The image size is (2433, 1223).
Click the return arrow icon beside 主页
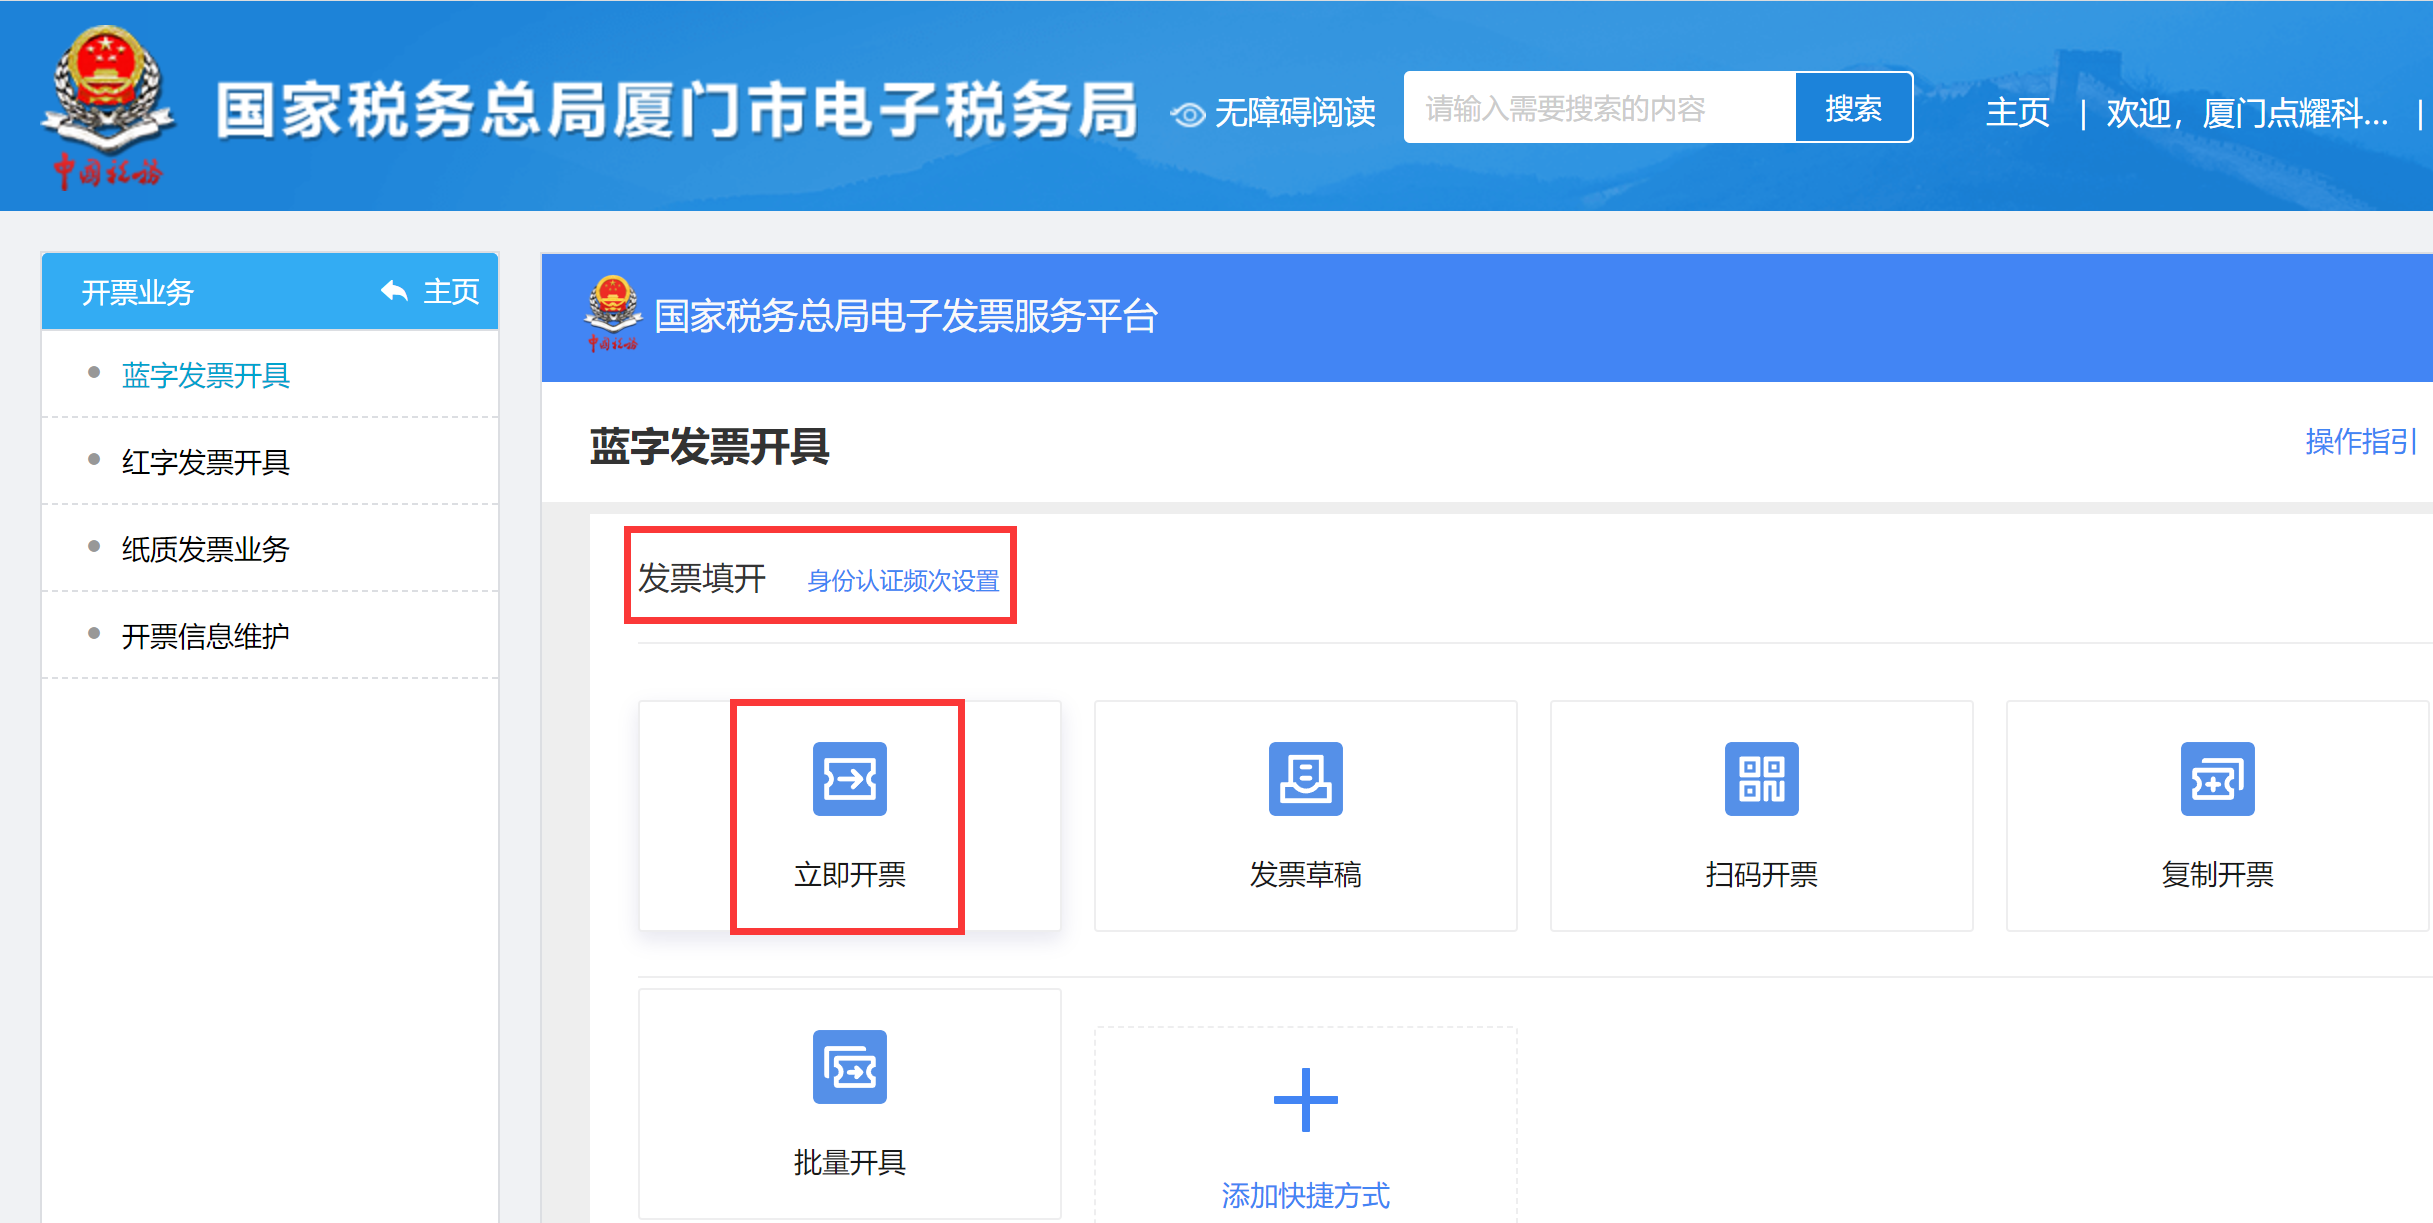[x=394, y=291]
